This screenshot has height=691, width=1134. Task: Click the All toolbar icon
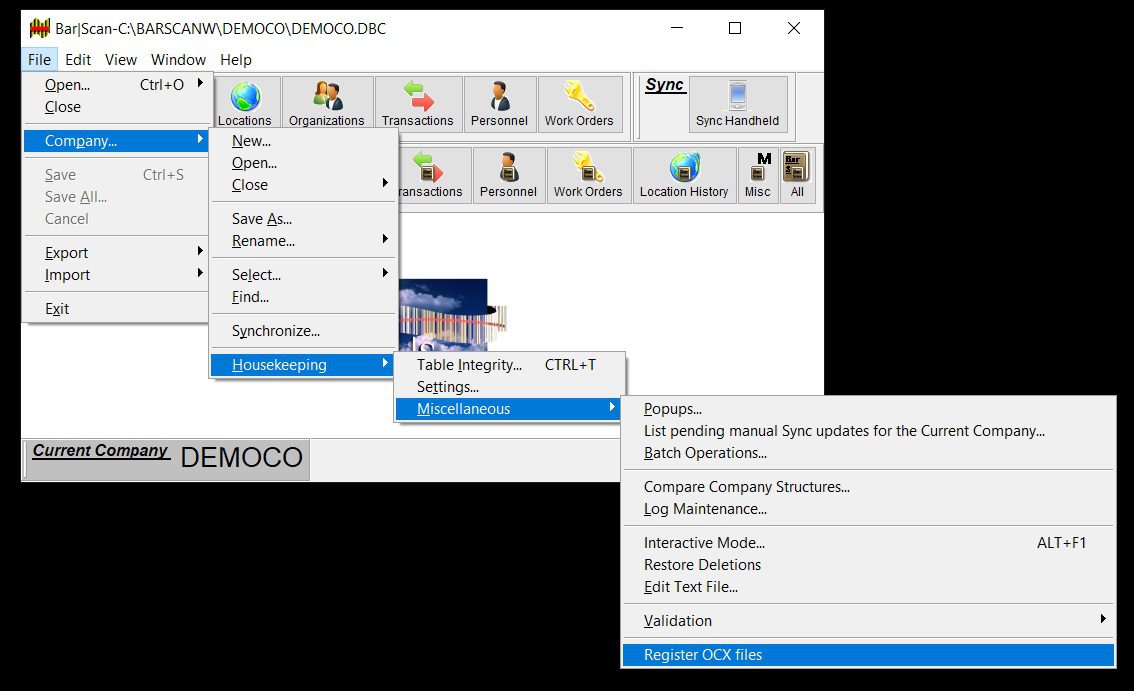click(798, 175)
